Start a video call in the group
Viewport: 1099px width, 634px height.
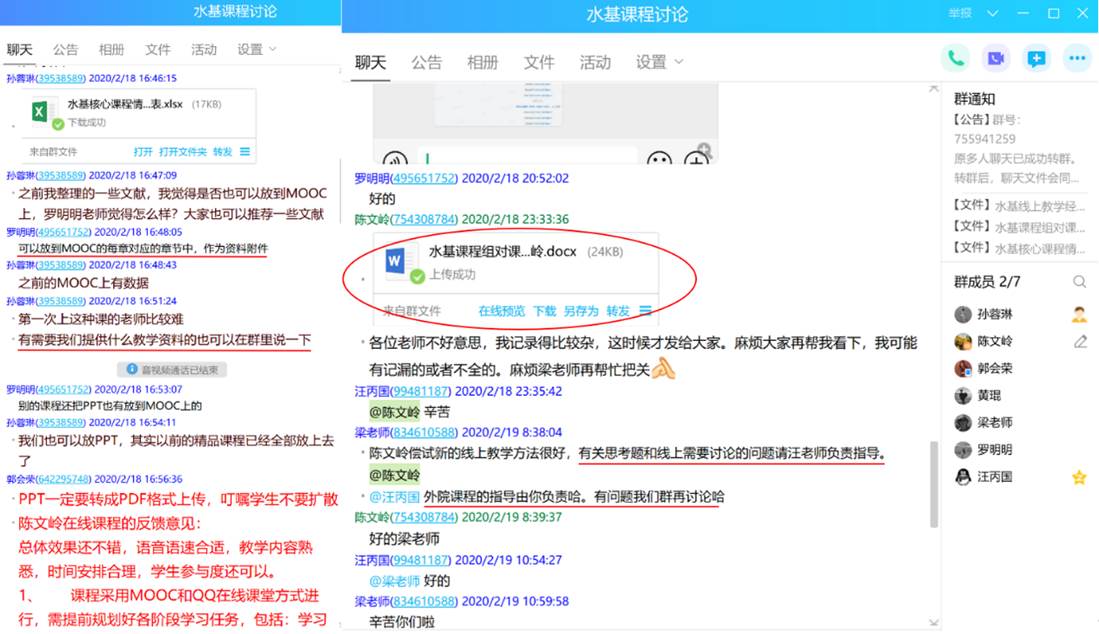(x=995, y=58)
